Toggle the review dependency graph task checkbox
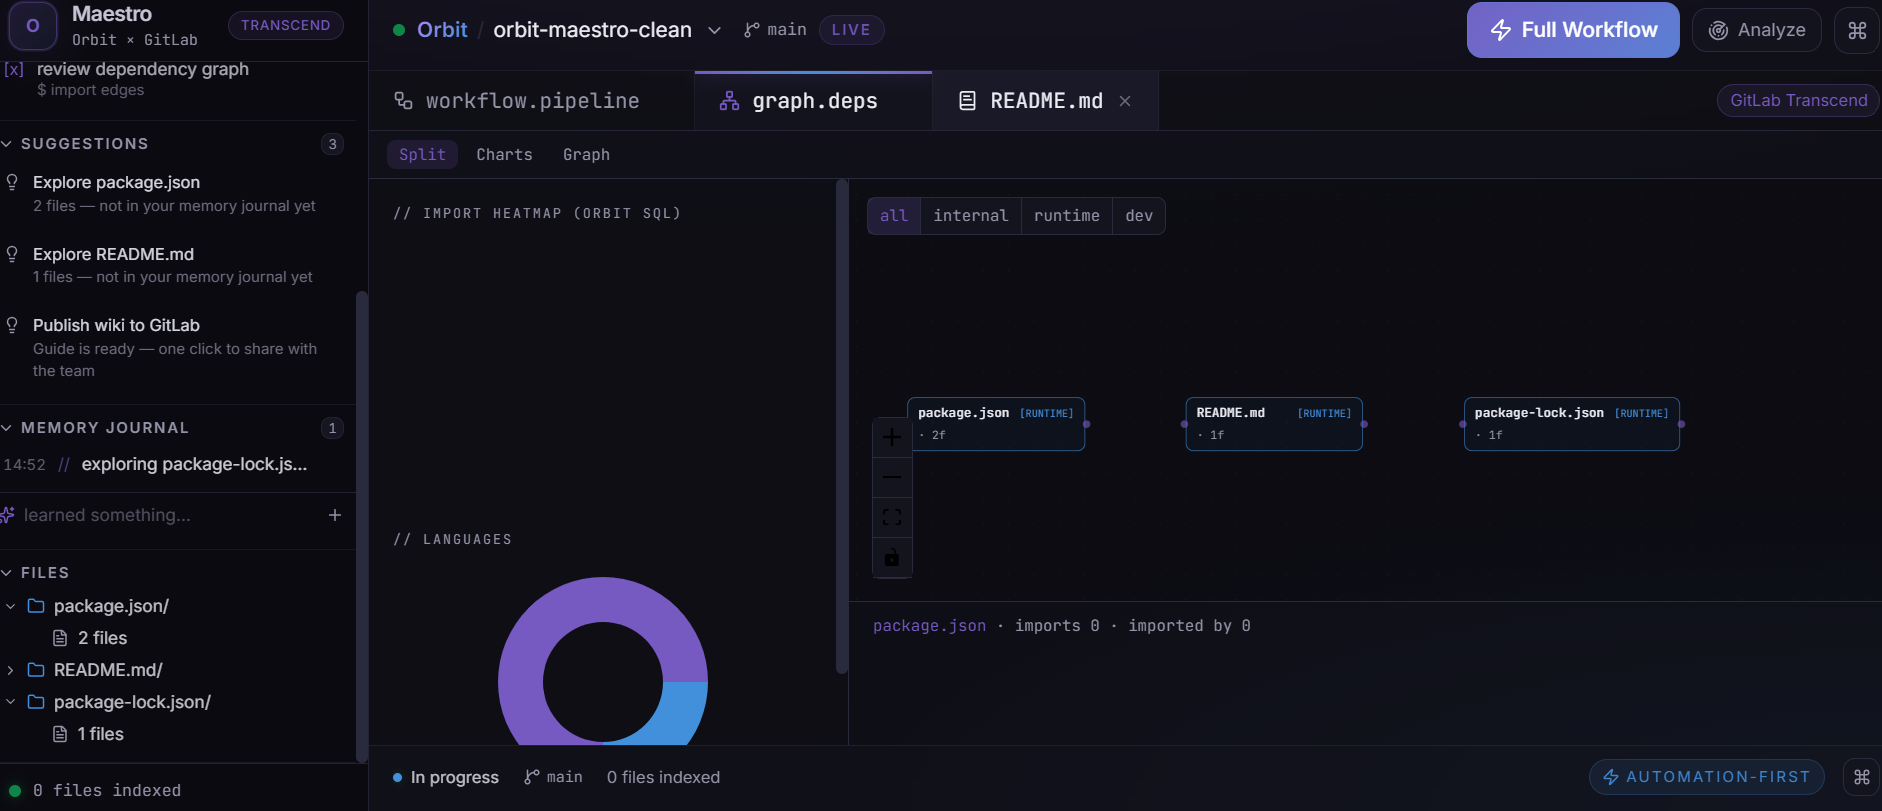 (14, 69)
